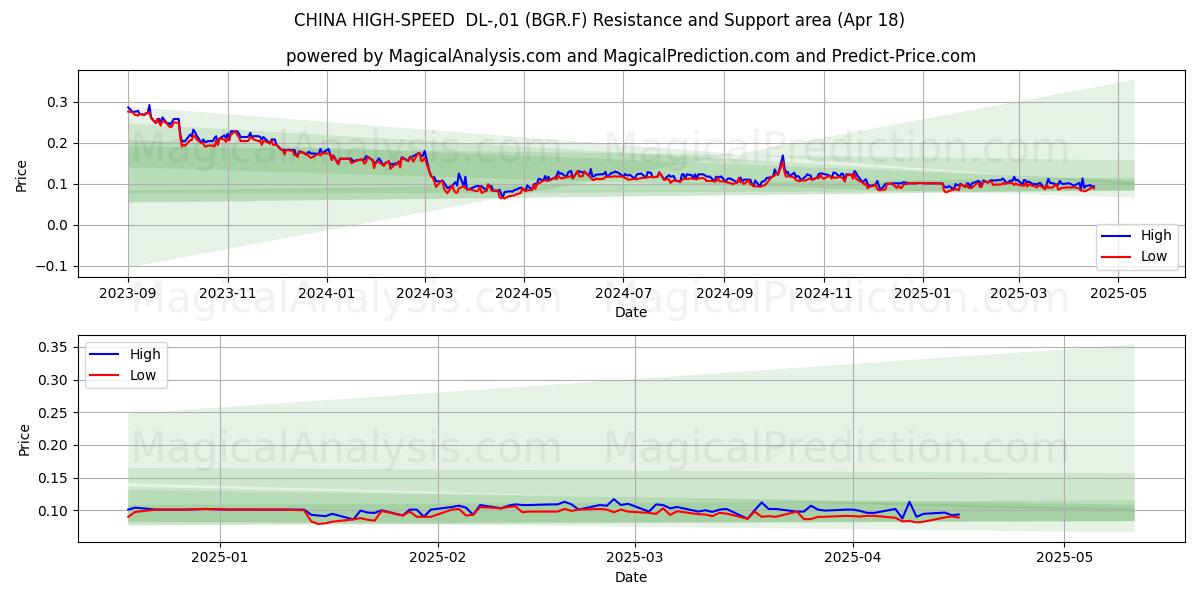
Task: Click the '−0.1' price tick on the top chart
Action: click(51, 266)
